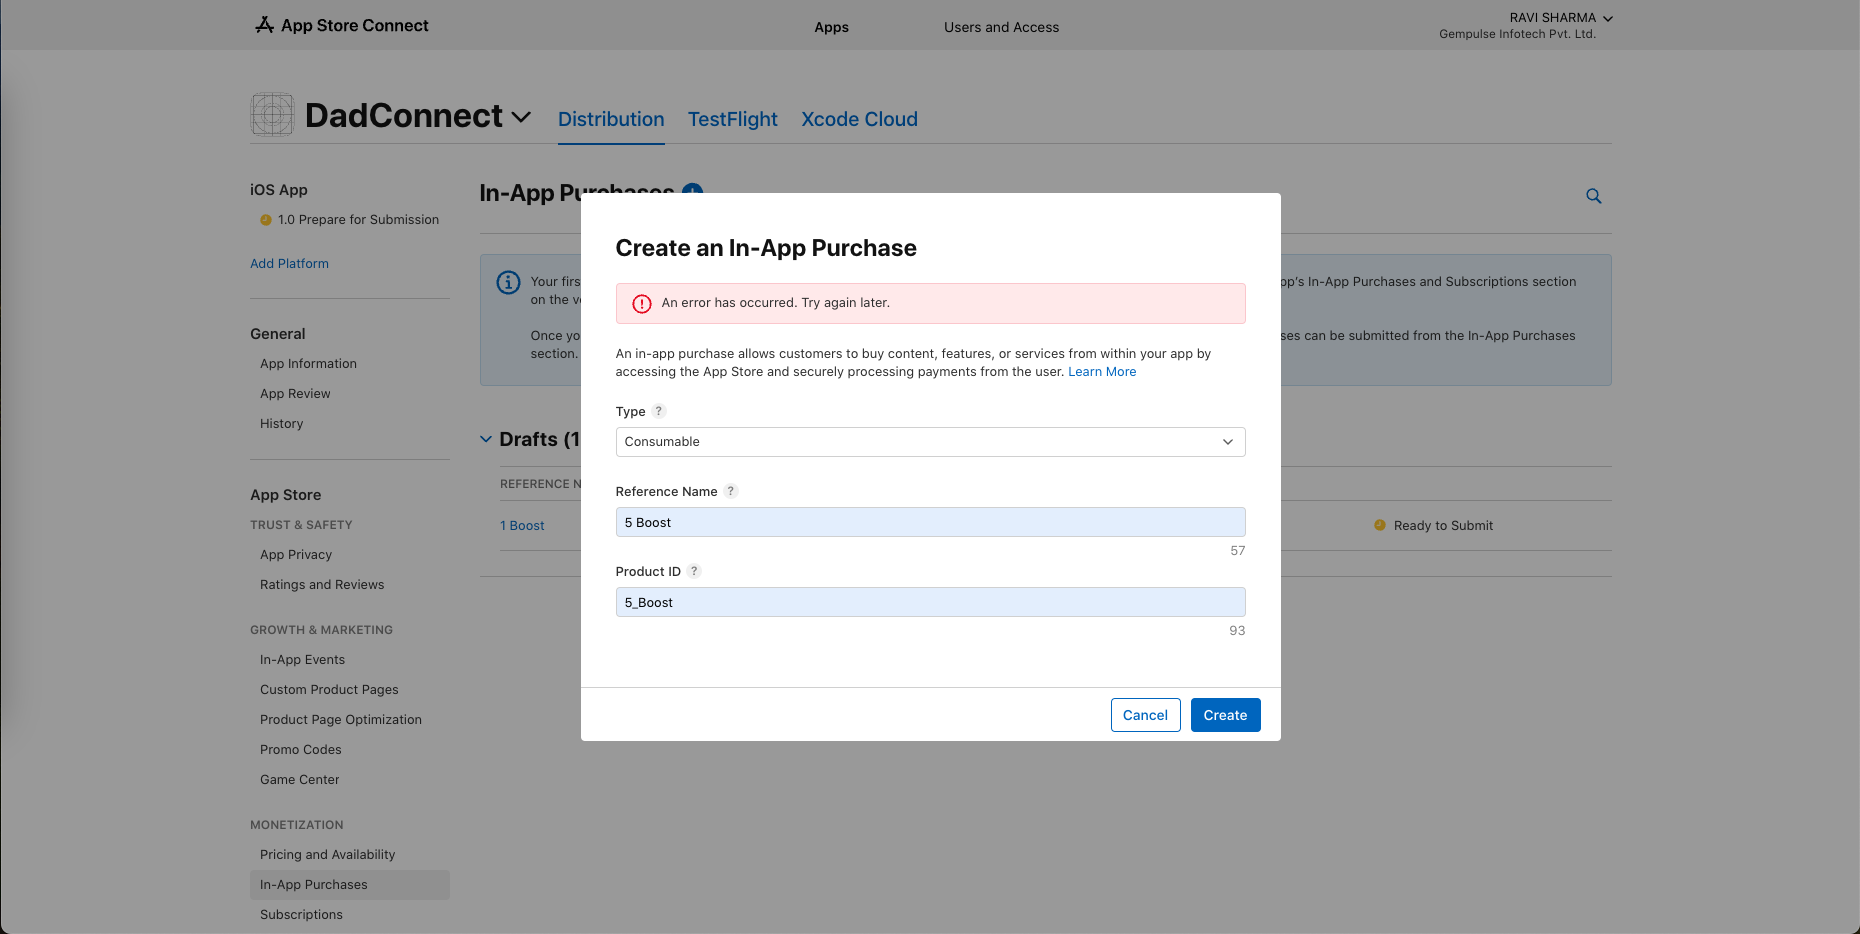Click the Create button
Image resolution: width=1860 pixels, height=934 pixels.
[x=1225, y=715]
